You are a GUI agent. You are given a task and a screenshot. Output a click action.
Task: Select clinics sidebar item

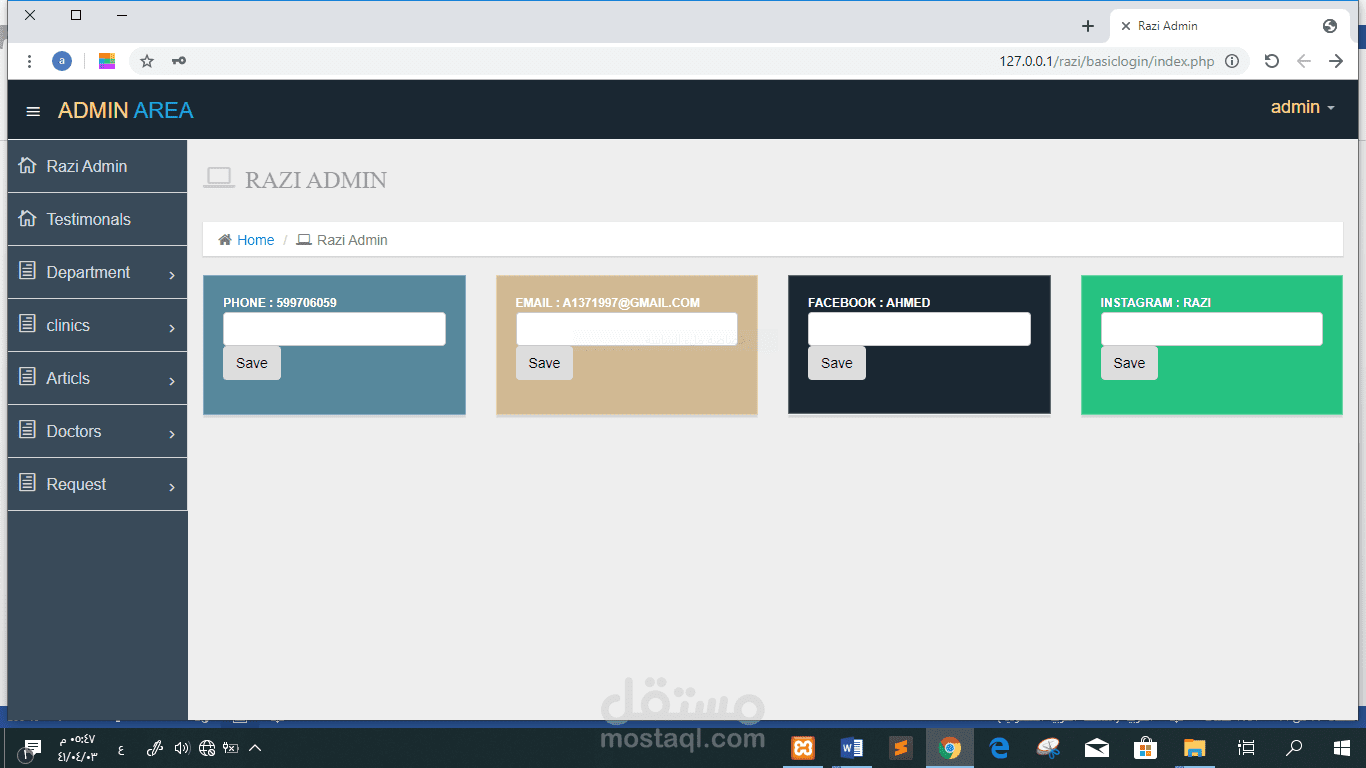(97, 325)
